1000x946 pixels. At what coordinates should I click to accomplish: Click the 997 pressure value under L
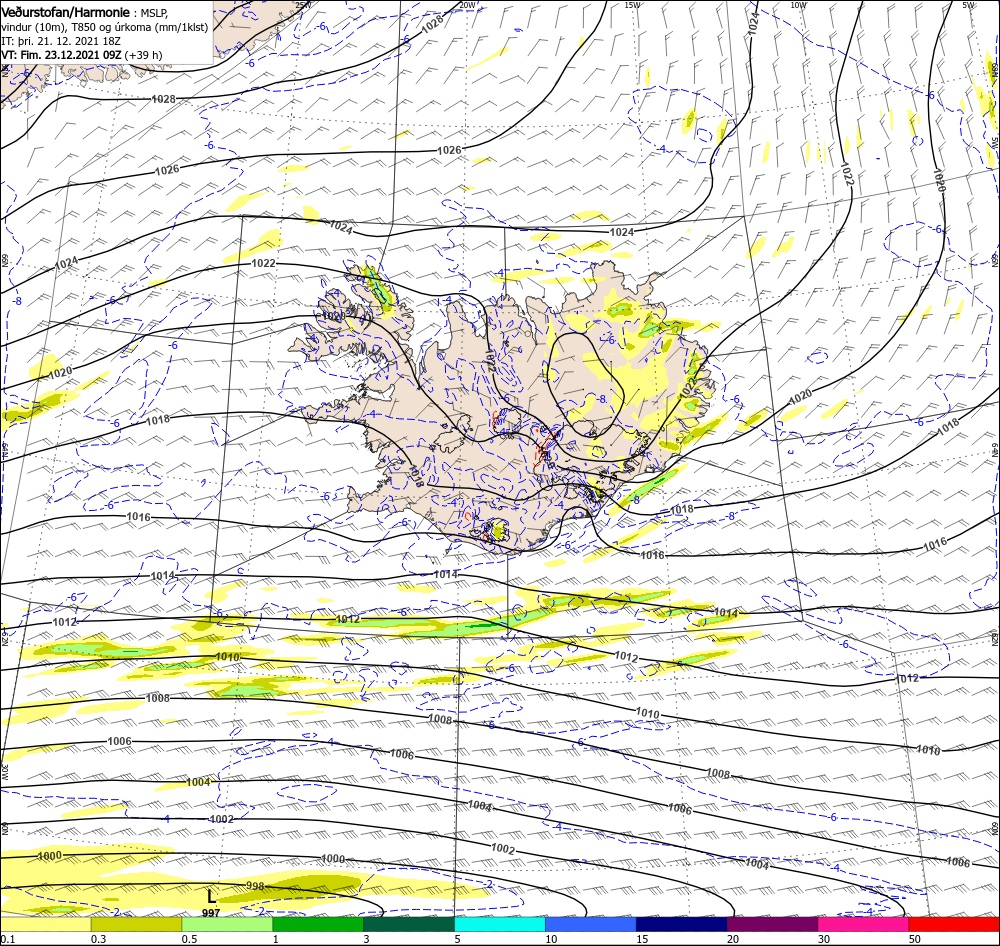coord(211,913)
